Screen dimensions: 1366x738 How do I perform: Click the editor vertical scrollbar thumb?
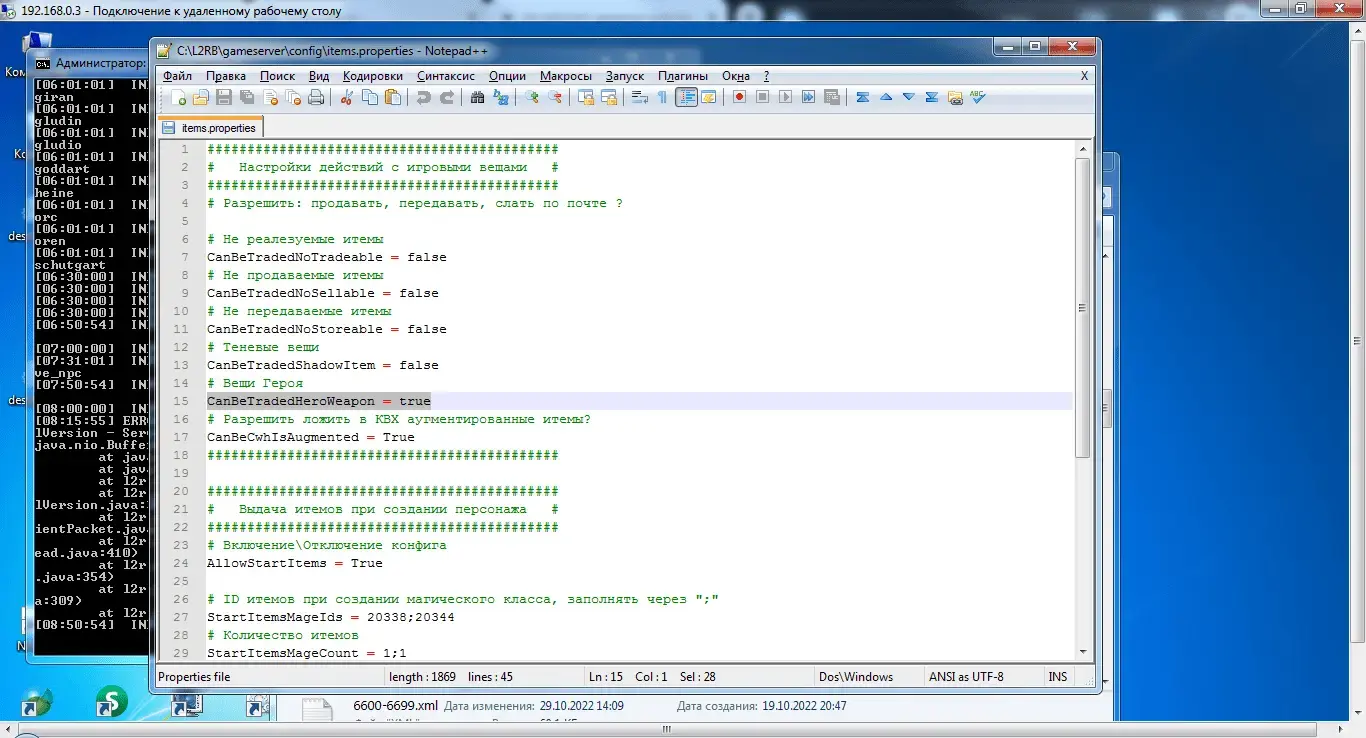coord(1083,308)
